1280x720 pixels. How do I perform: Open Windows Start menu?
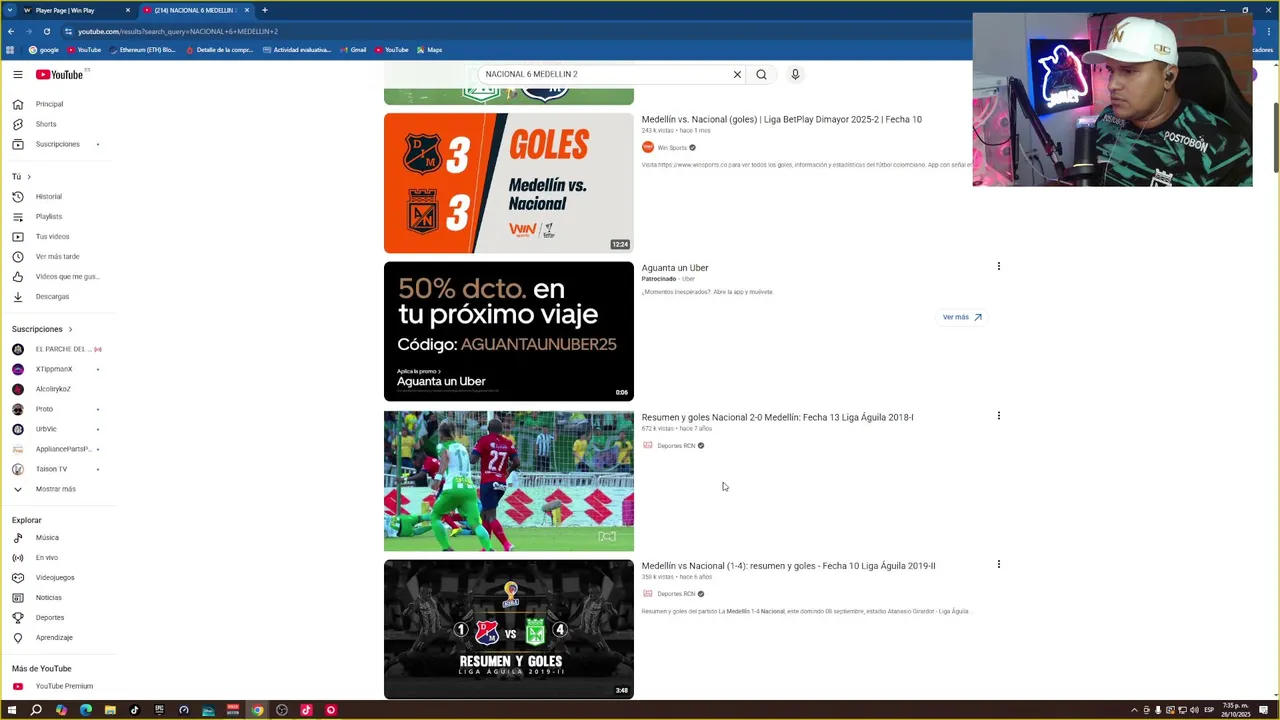[12, 710]
